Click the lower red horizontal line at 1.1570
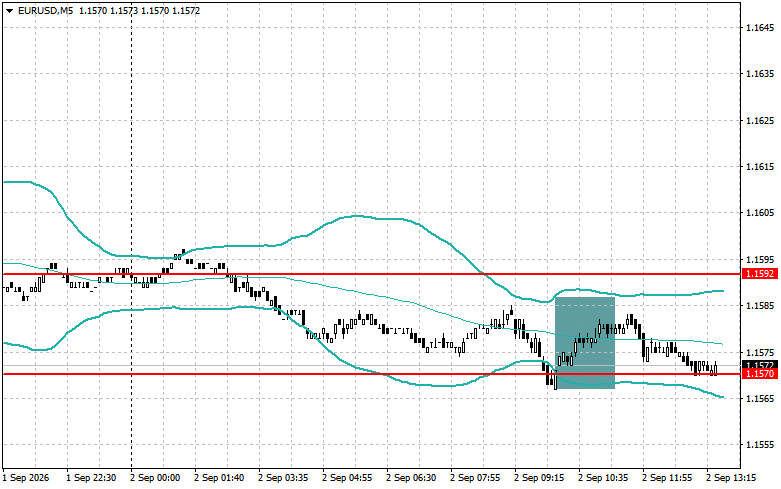The image size is (781, 489). (x=371, y=374)
